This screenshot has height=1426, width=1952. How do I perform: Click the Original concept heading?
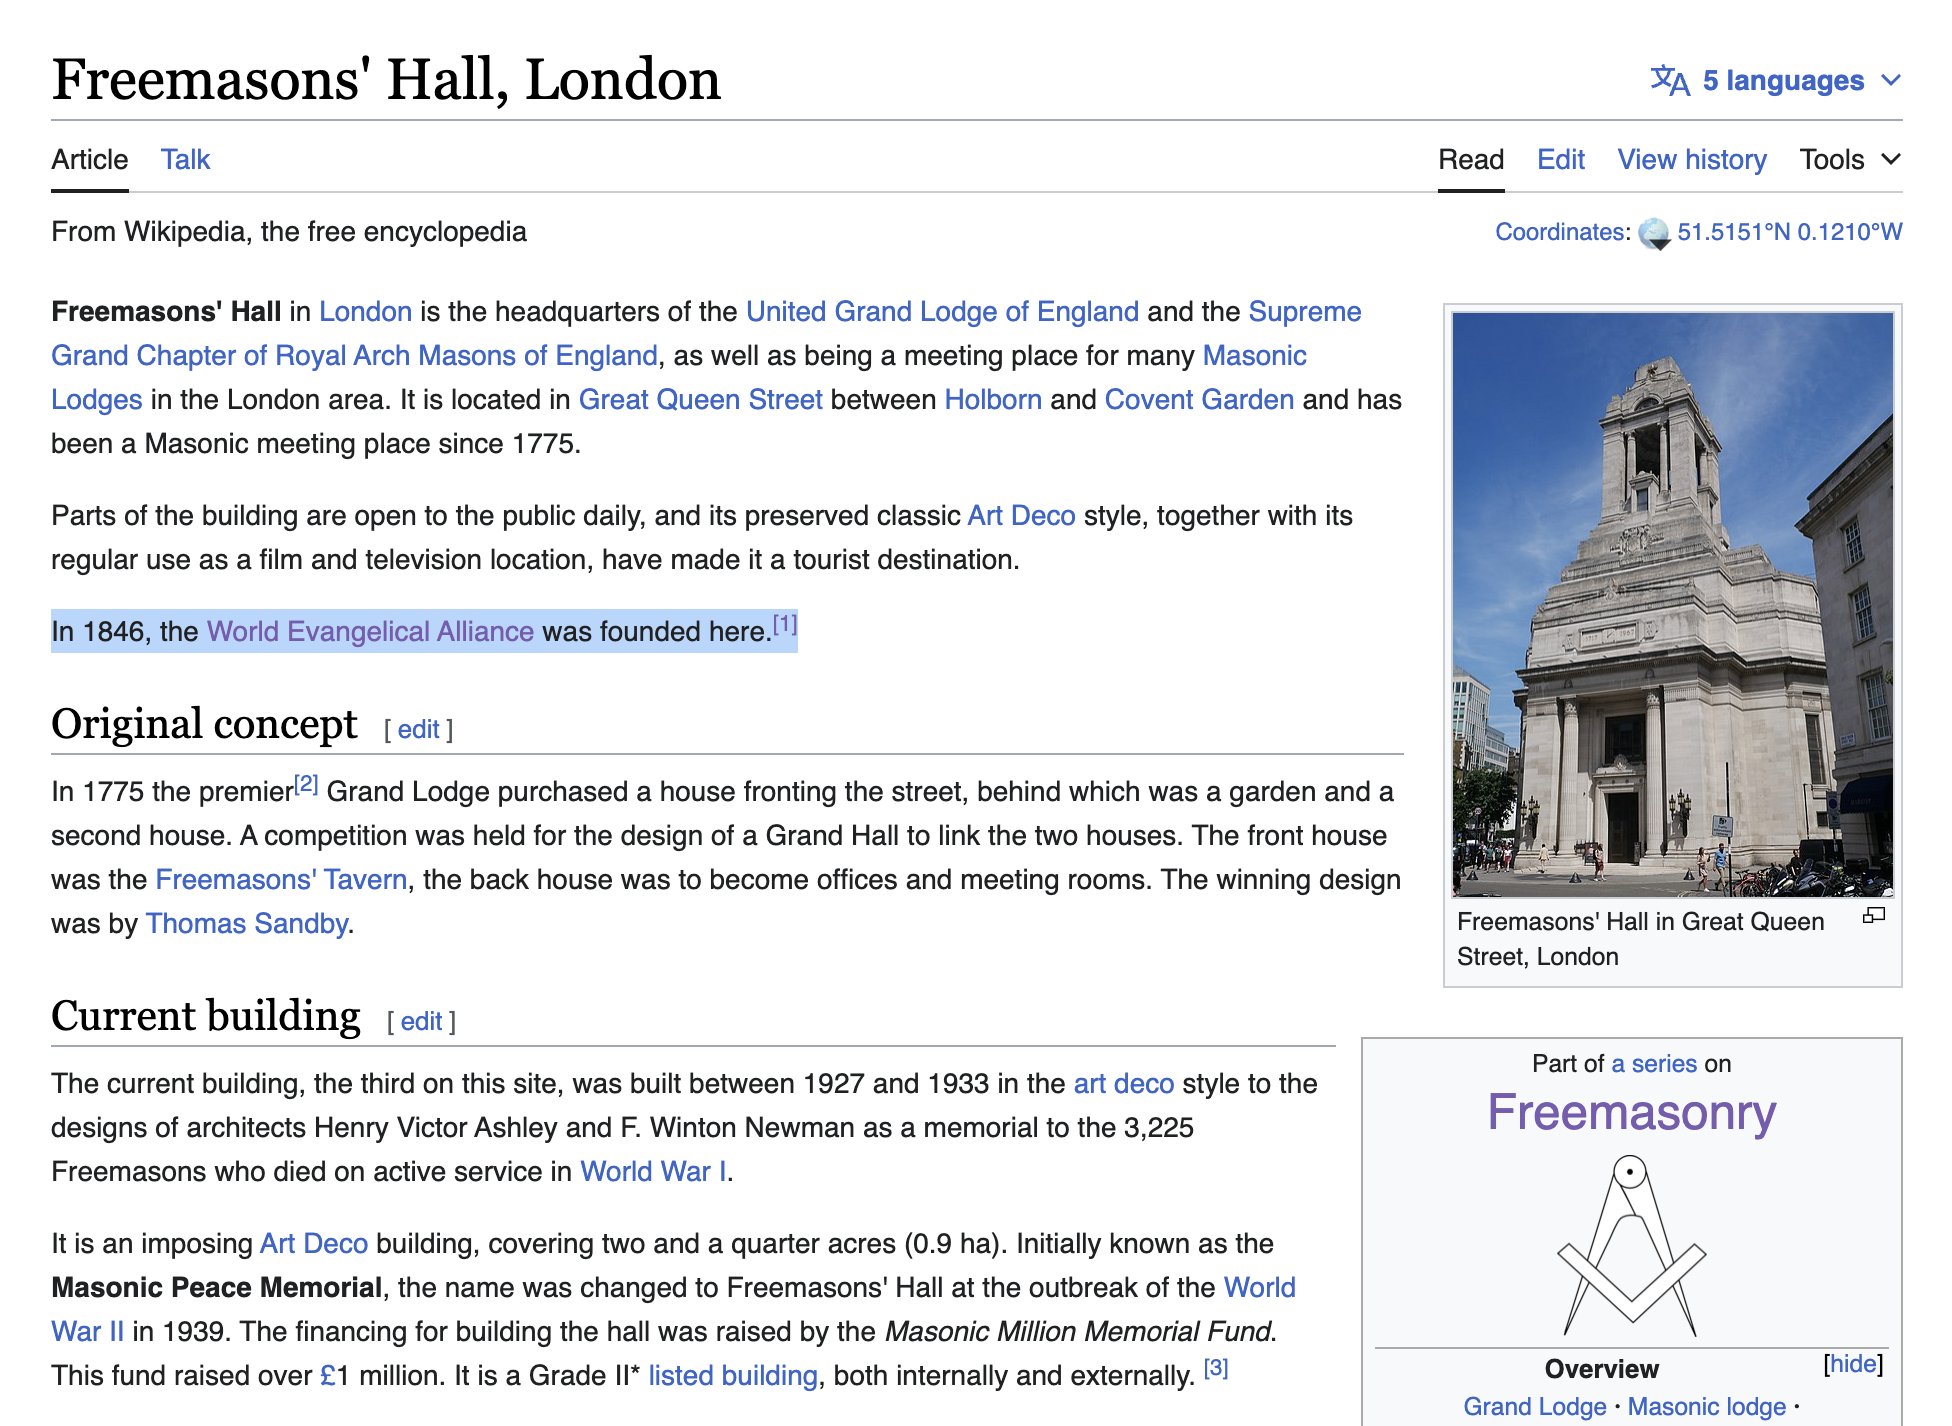click(x=204, y=723)
